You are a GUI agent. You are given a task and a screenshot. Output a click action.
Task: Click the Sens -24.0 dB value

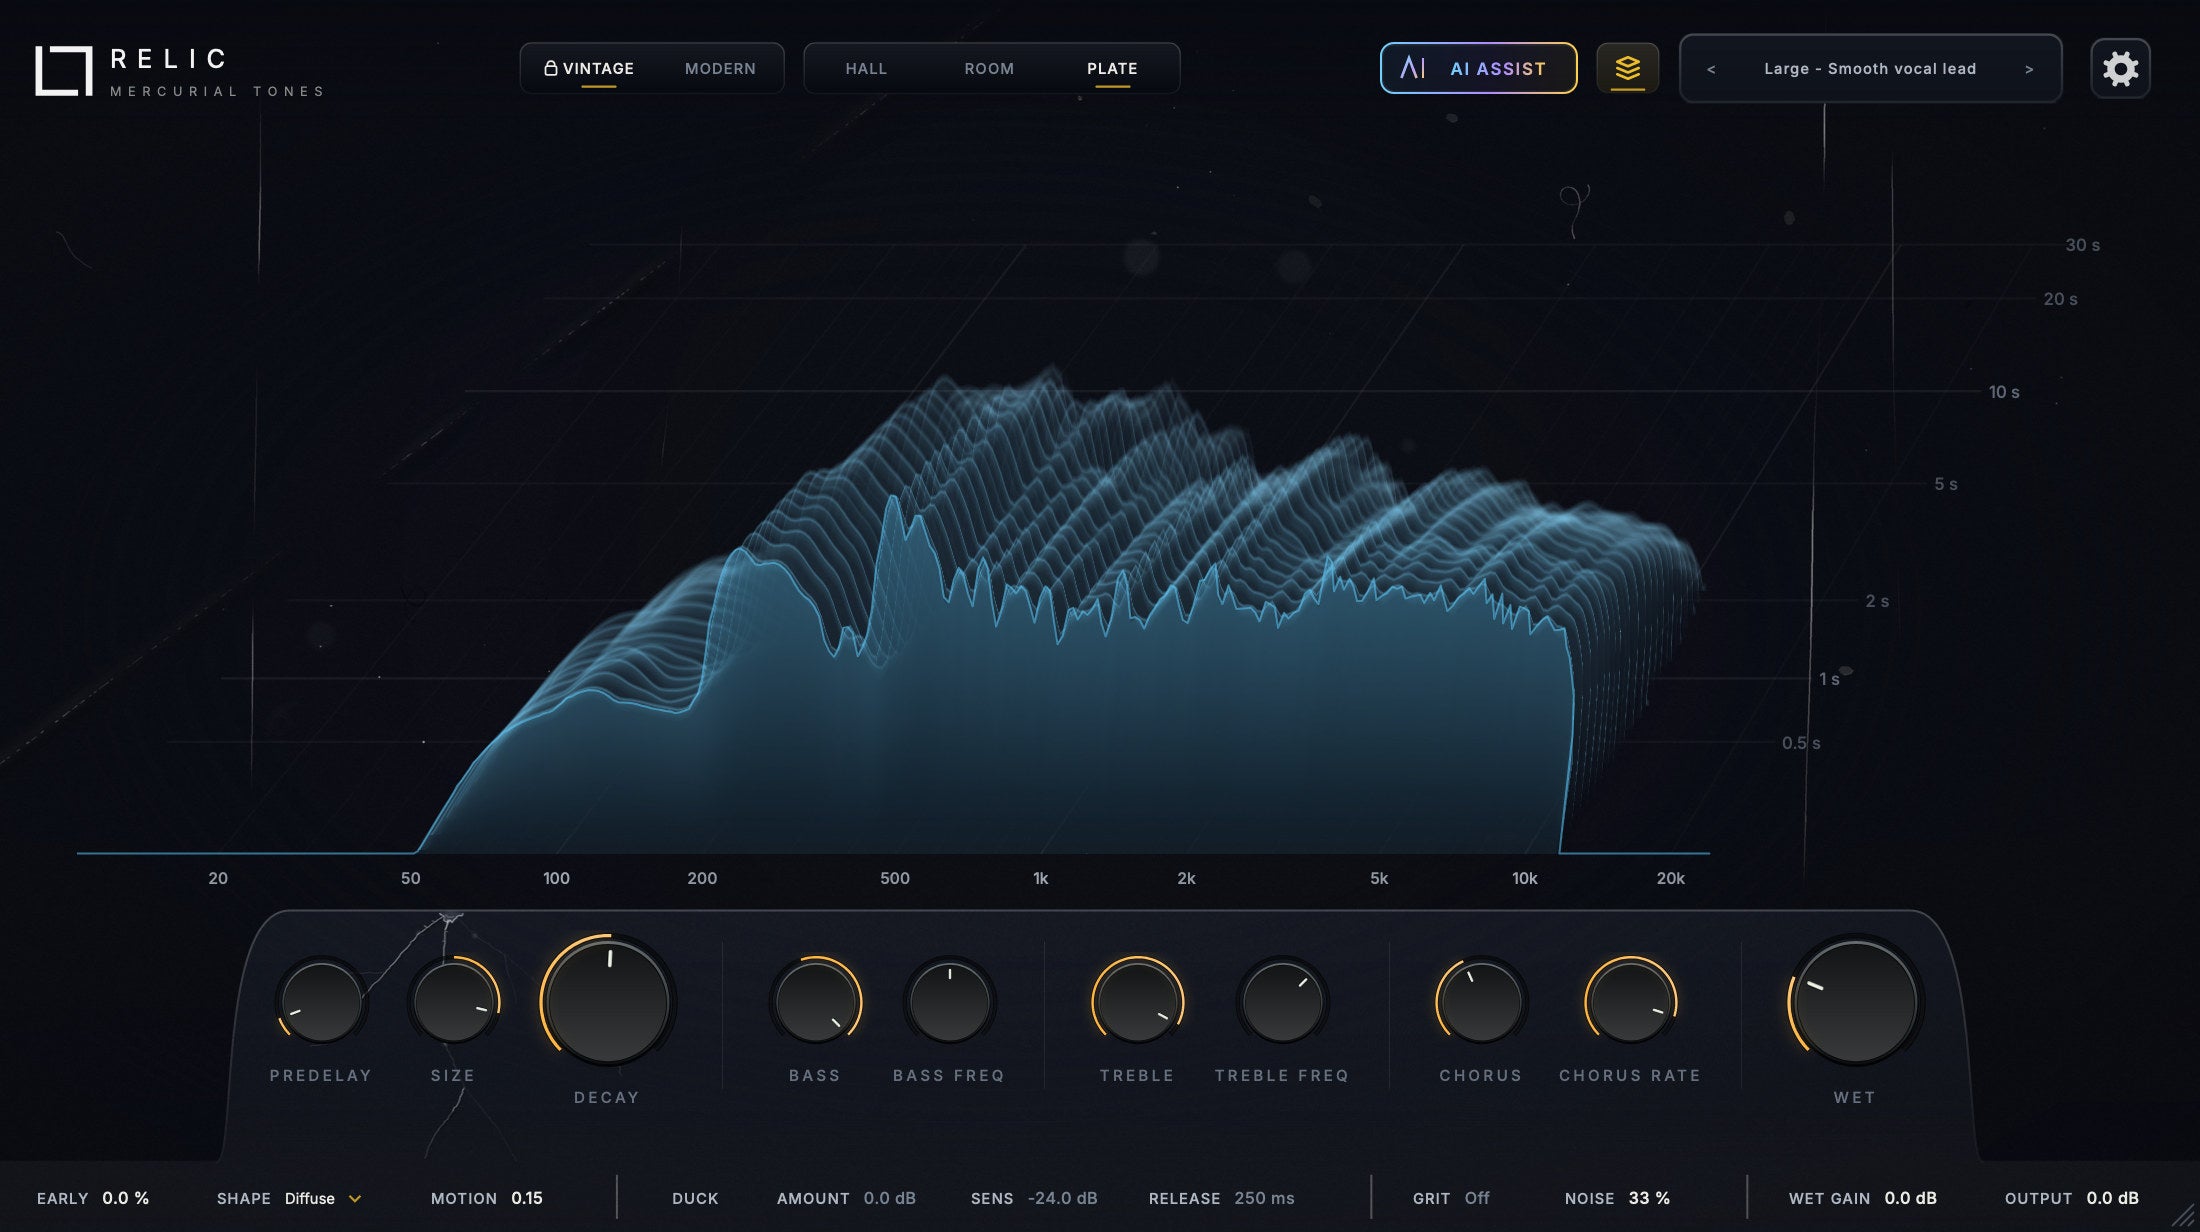click(x=1062, y=1198)
